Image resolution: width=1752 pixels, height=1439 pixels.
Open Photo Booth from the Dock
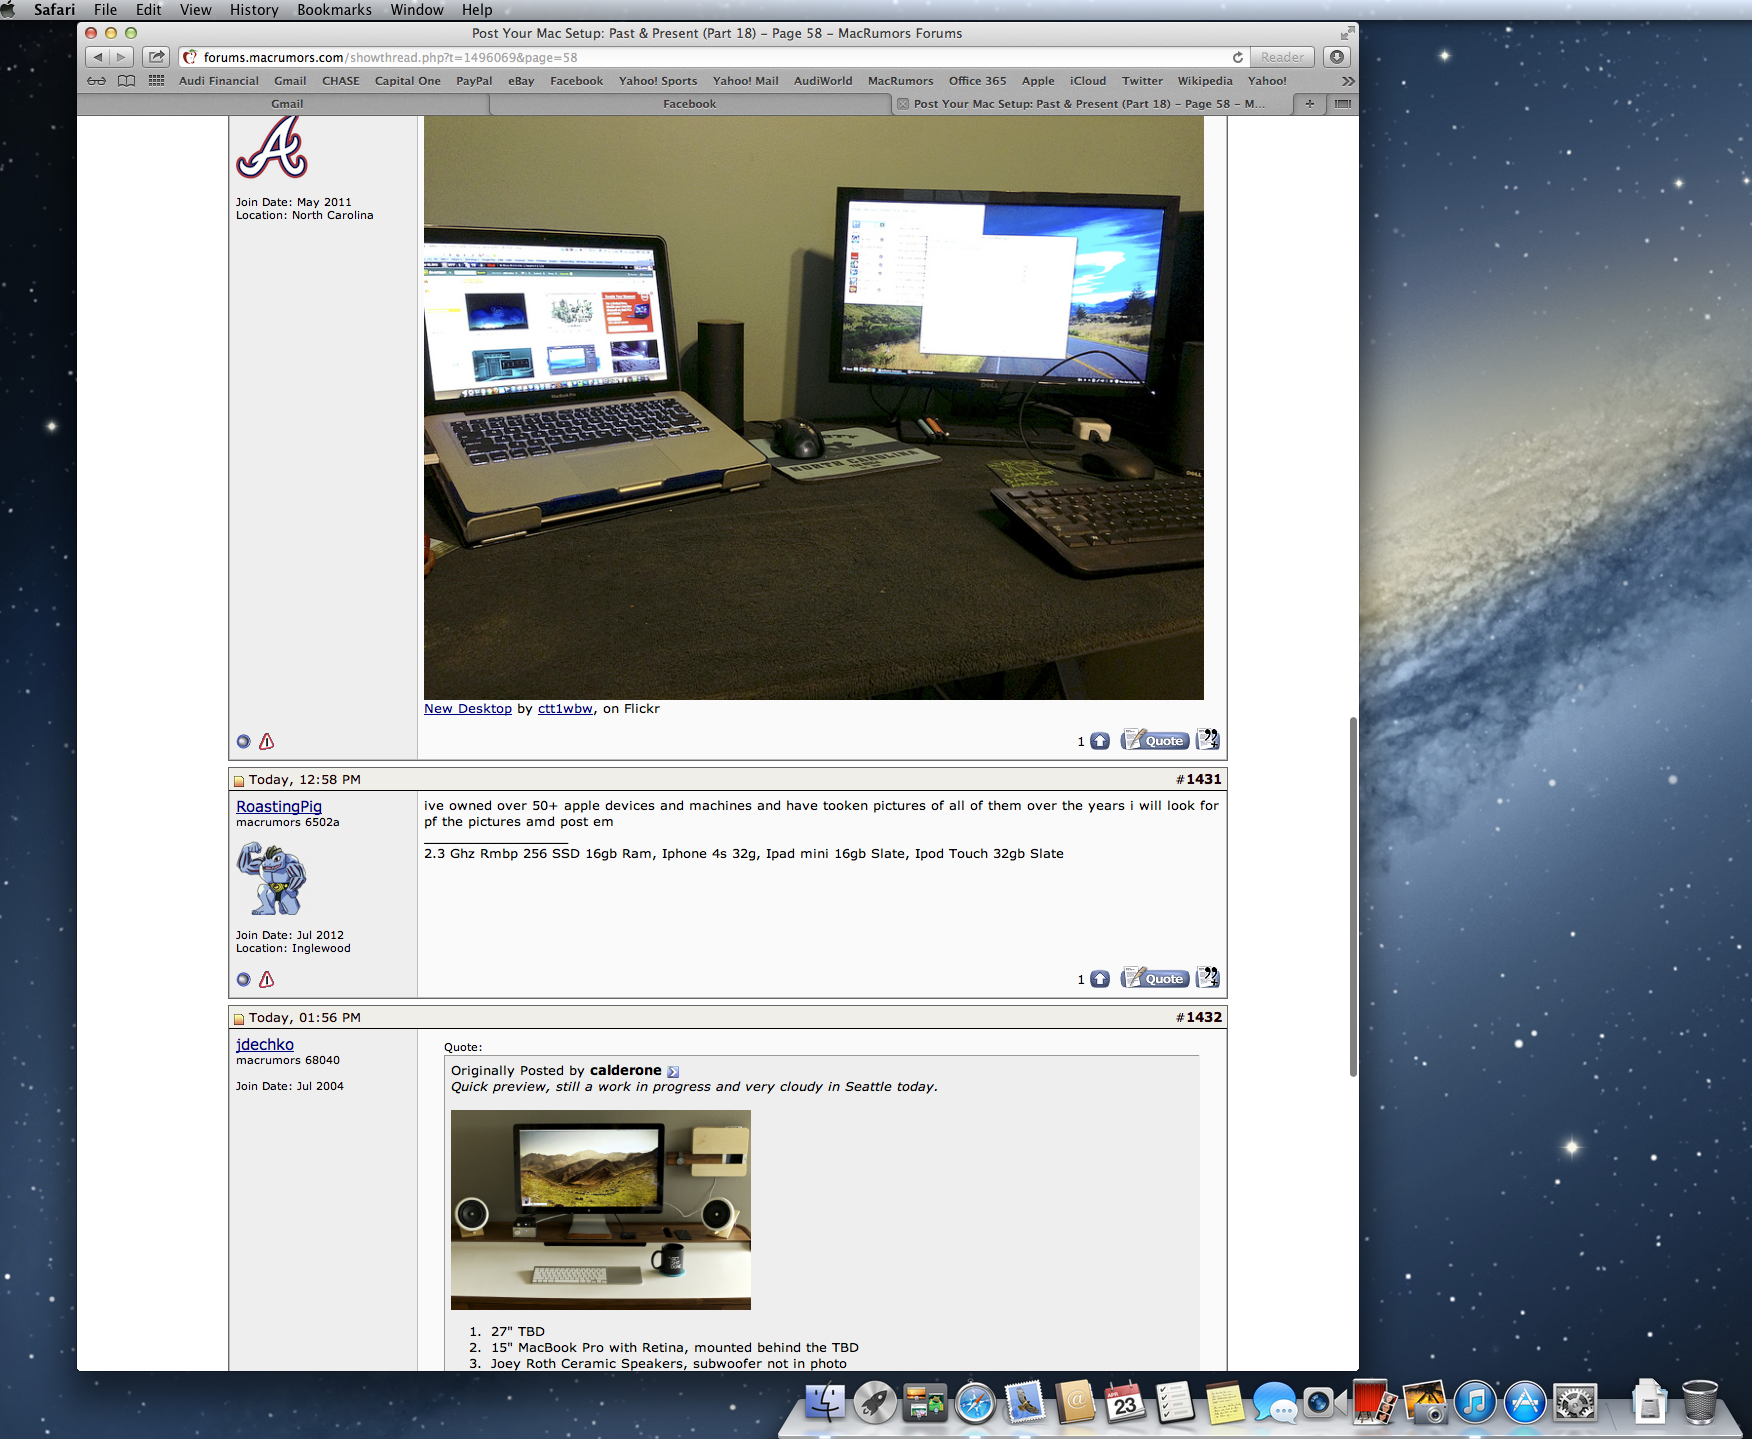(1375, 1403)
